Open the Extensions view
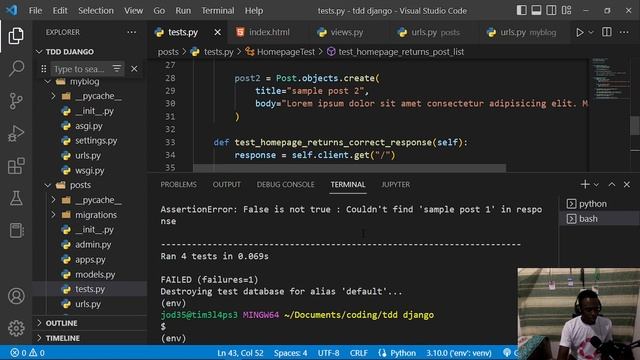 tap(16, 166)
